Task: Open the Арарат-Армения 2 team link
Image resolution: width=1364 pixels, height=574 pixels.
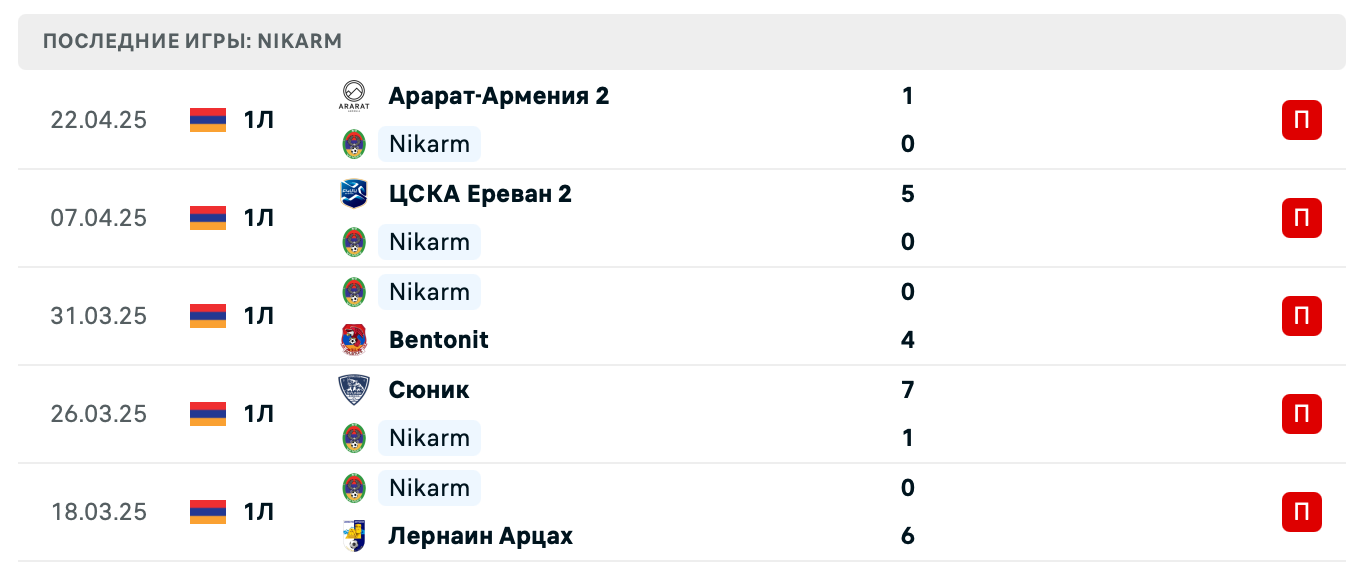Action: click(x=498, y=96)
